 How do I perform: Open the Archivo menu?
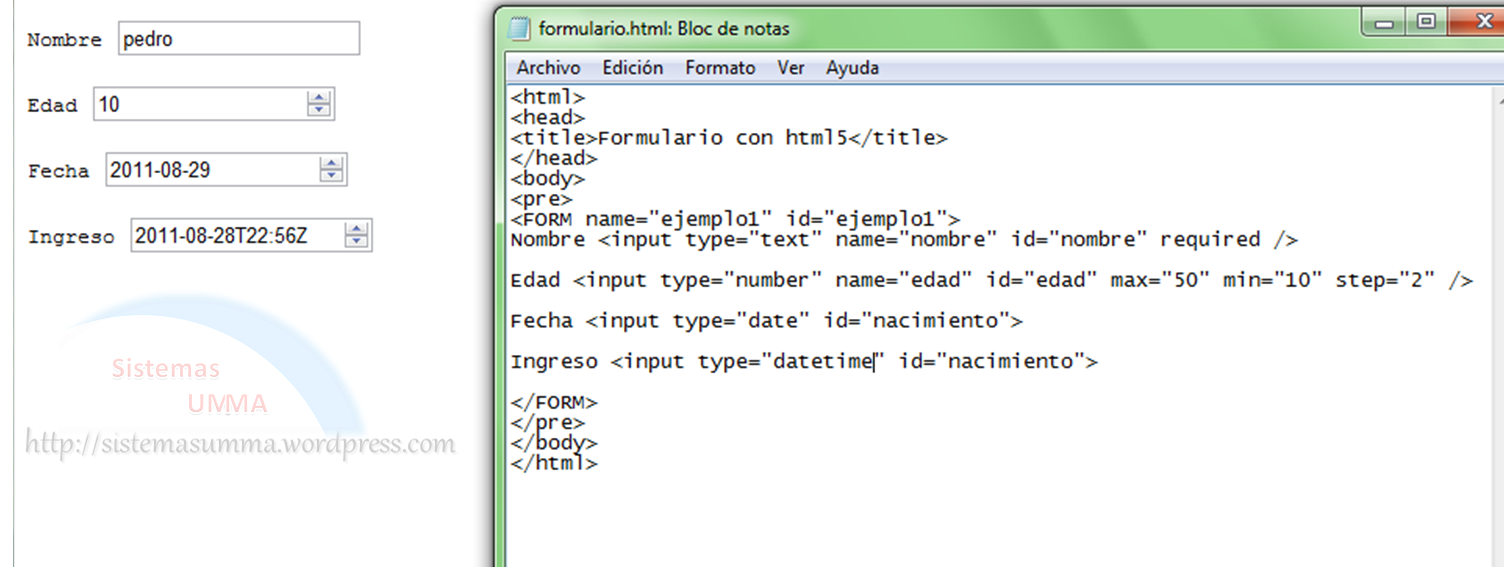click(548, 68)
